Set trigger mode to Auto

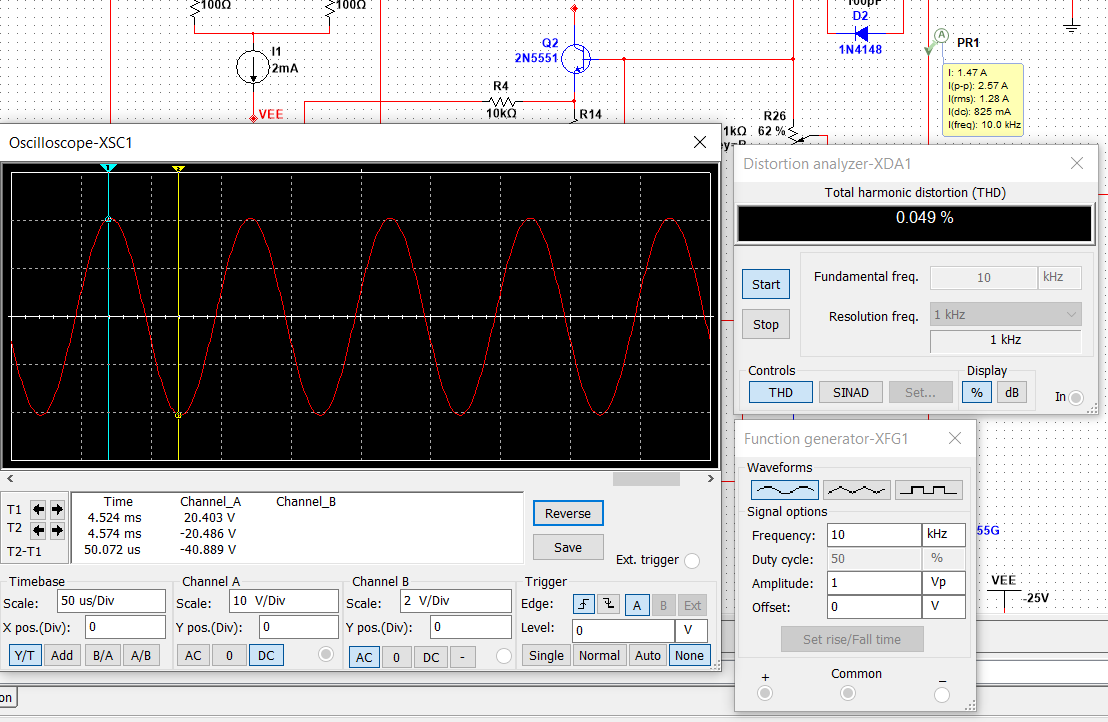(647, 656)
